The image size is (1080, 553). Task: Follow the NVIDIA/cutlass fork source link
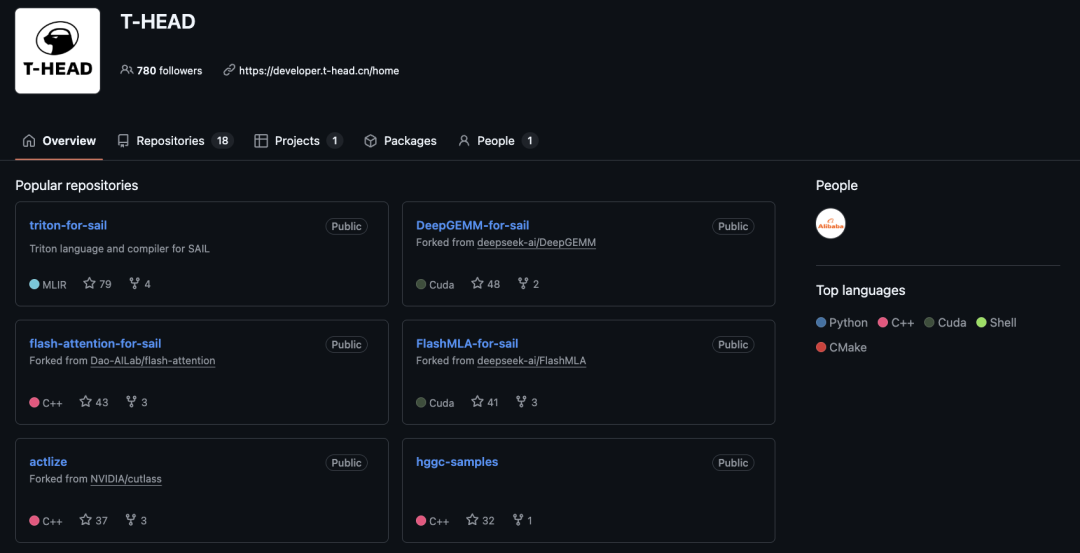click(126, 479)
